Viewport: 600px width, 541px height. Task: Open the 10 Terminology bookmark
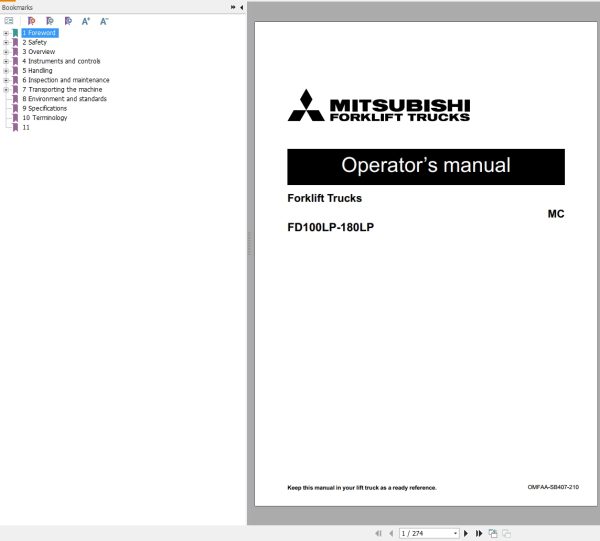[x=45, y=118]
